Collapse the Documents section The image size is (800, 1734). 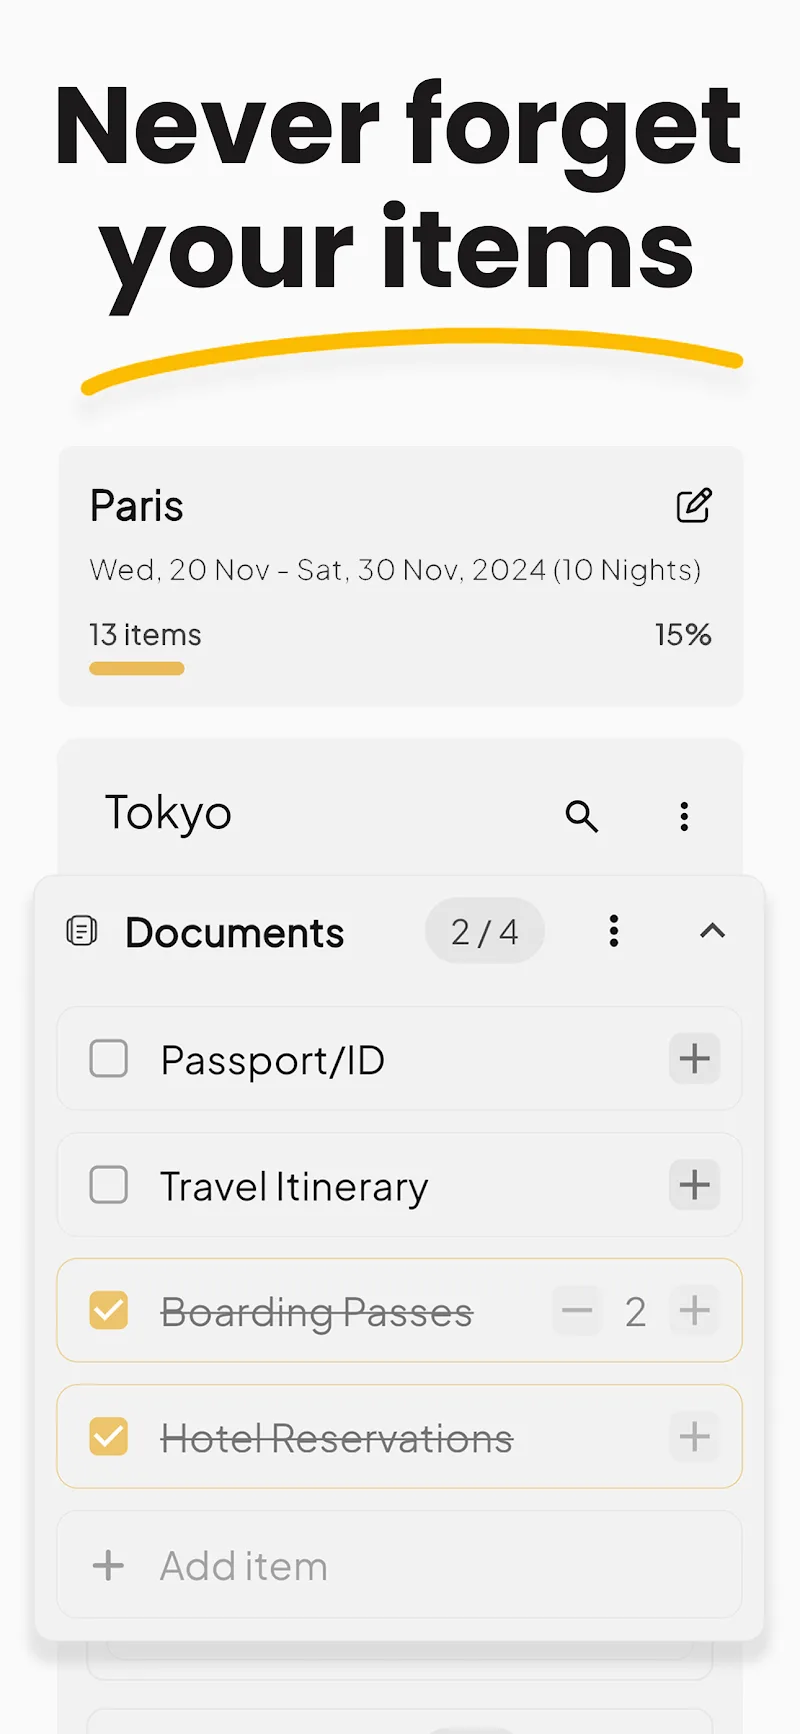click(x=712, y=931)
